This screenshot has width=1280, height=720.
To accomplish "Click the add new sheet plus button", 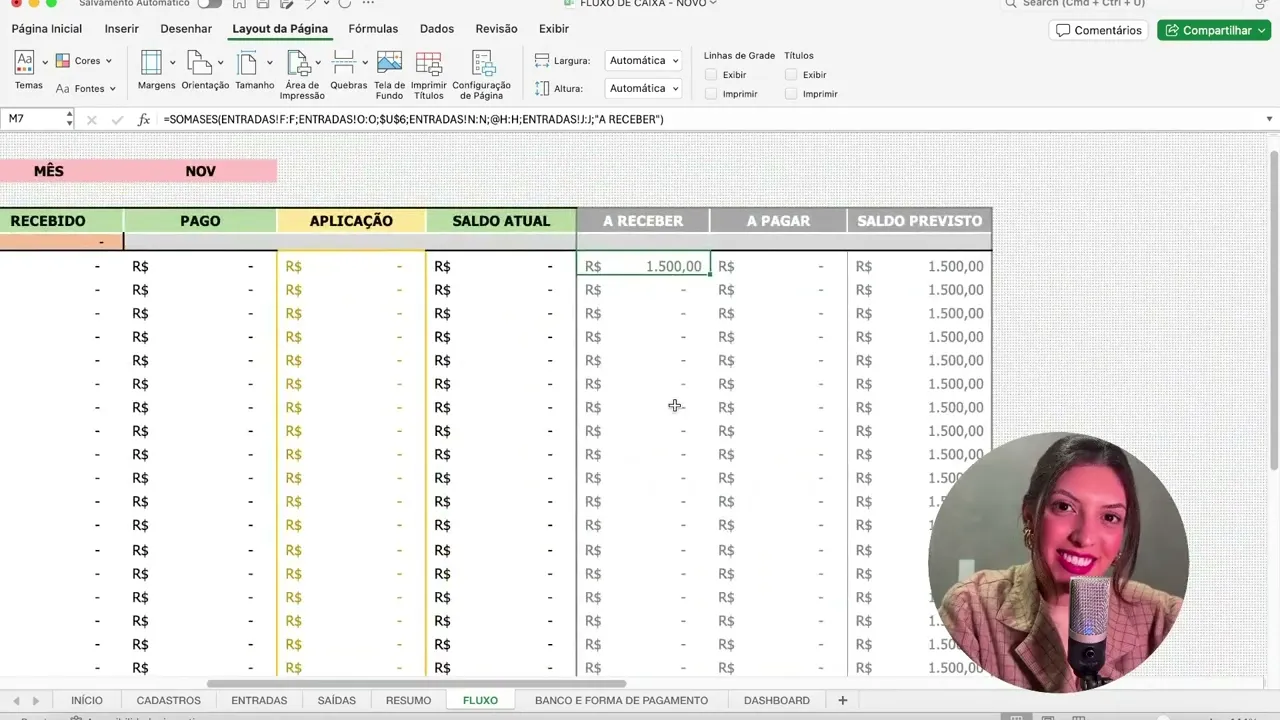I will click(x=842, y=700).
